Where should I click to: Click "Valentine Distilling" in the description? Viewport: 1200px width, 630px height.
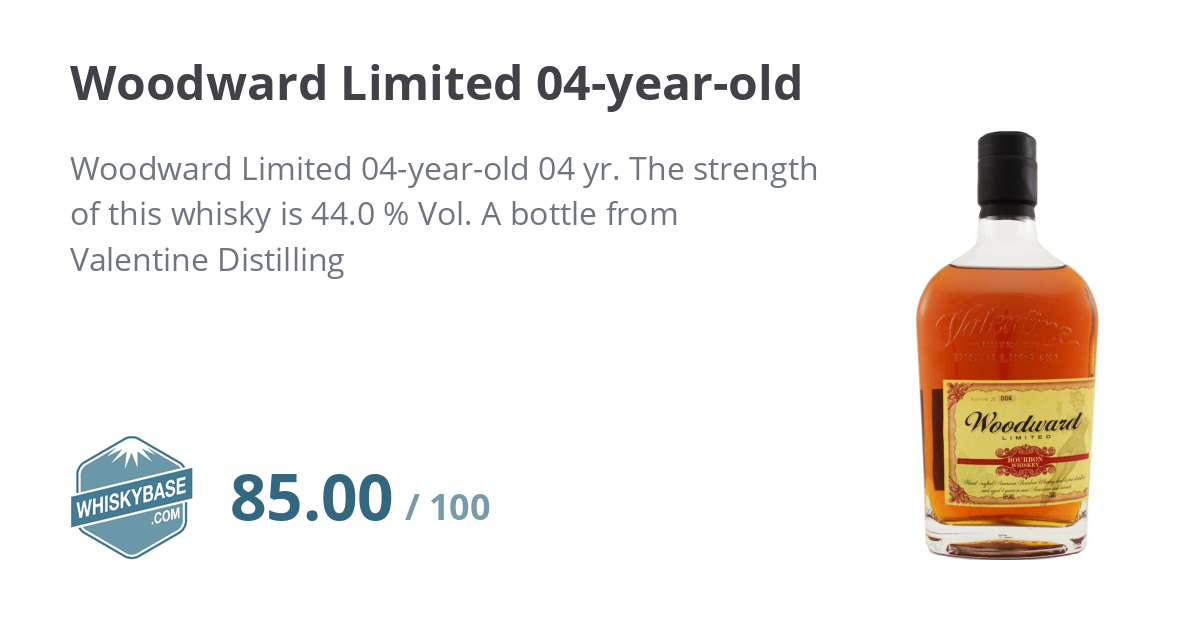tap(207, 260)
